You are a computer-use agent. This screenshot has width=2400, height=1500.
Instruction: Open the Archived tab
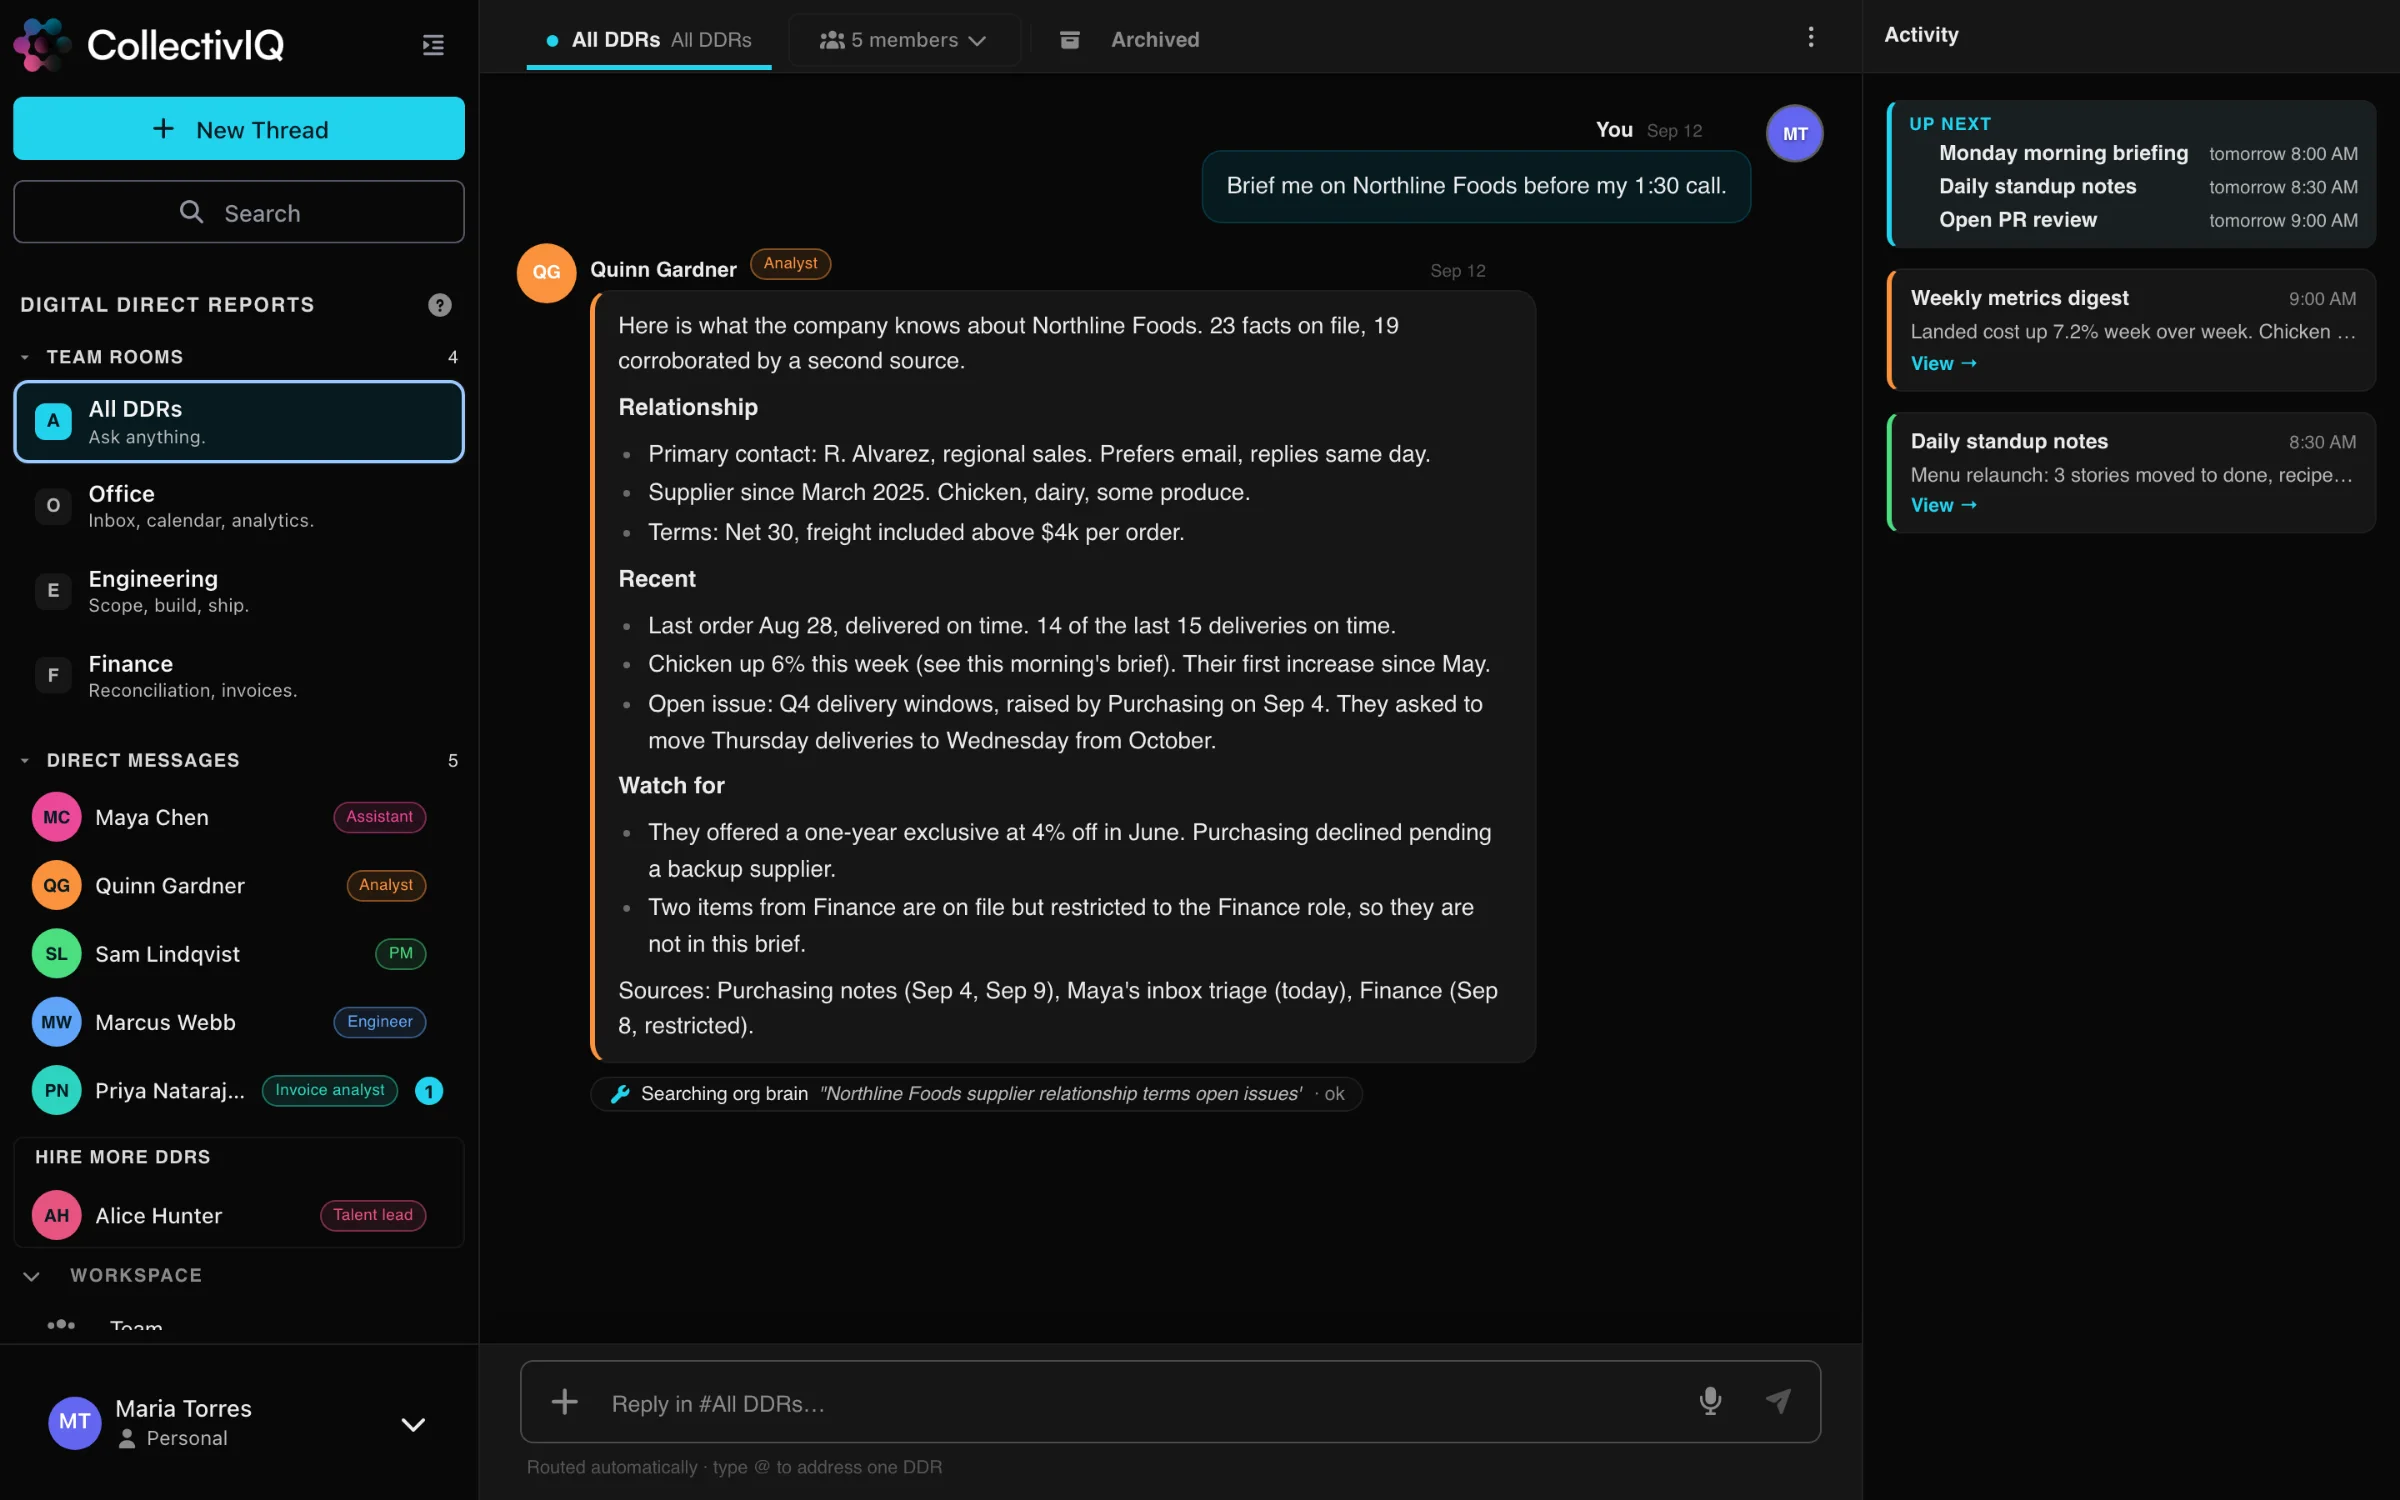point(1155,40)
